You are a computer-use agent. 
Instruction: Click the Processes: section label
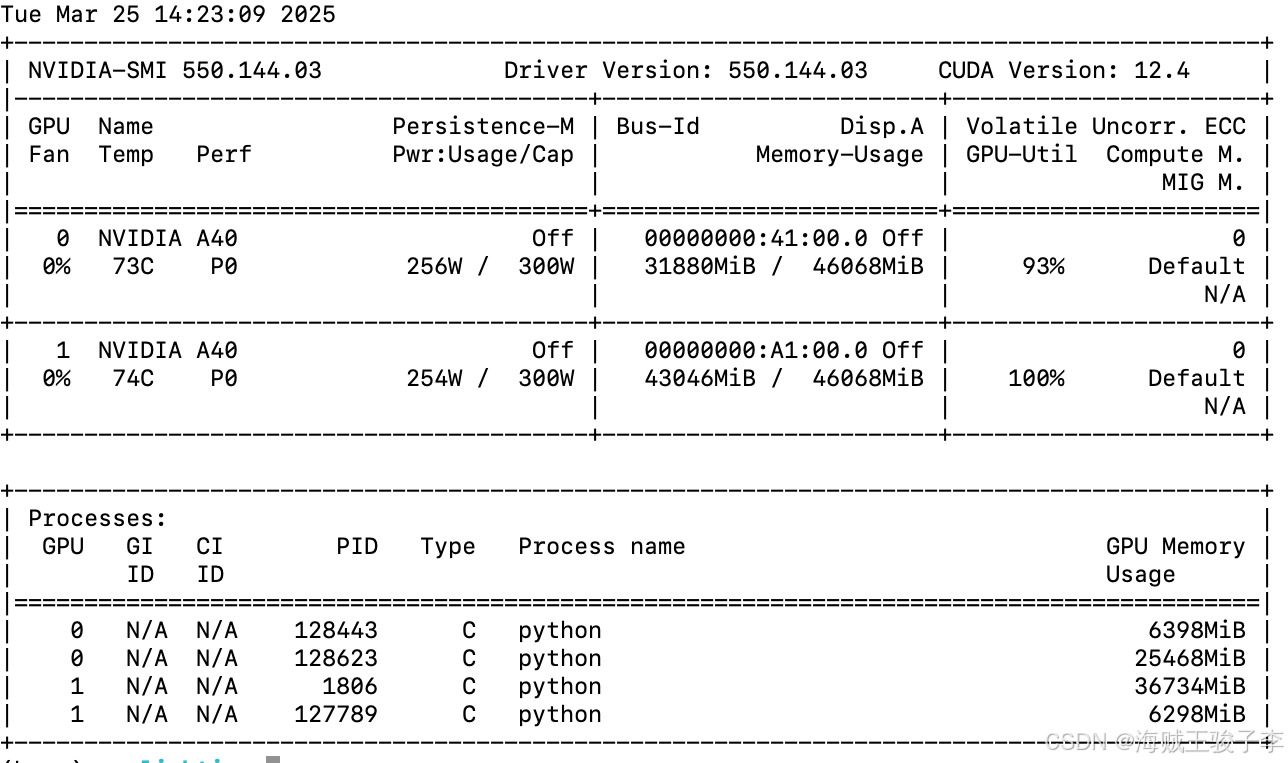click(x=98, y=519)
